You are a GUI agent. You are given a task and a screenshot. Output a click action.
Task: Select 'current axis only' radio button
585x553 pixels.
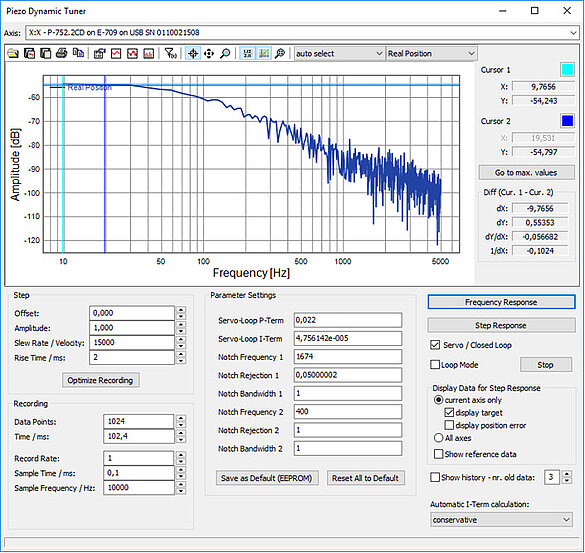click(439, 400)
